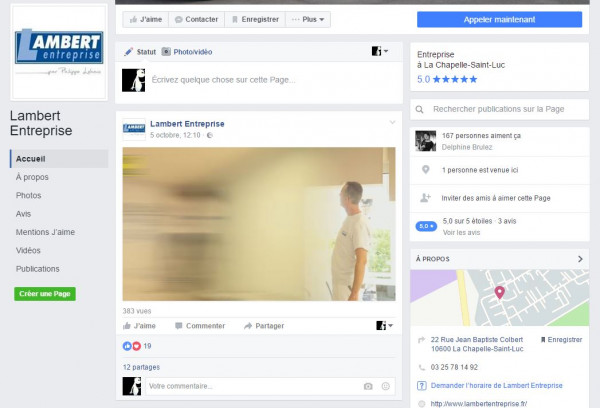Click the '167 personnes aiment ça' row

pos(499,141)
